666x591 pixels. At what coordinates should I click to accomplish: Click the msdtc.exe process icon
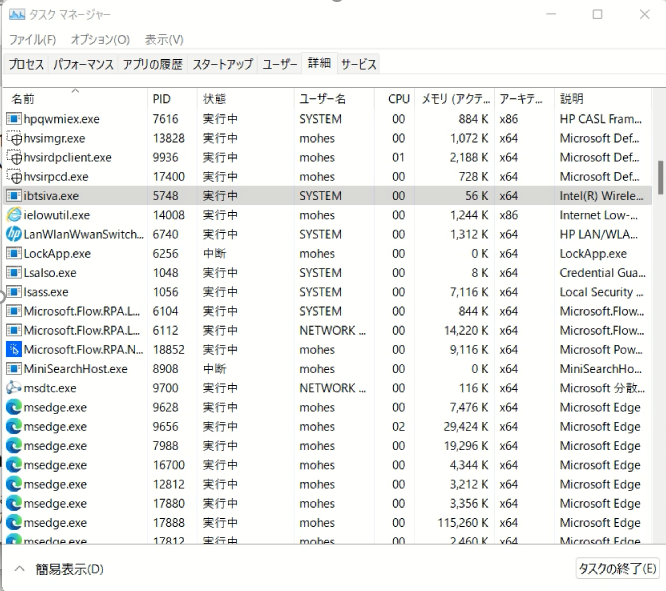pos(14,388)
